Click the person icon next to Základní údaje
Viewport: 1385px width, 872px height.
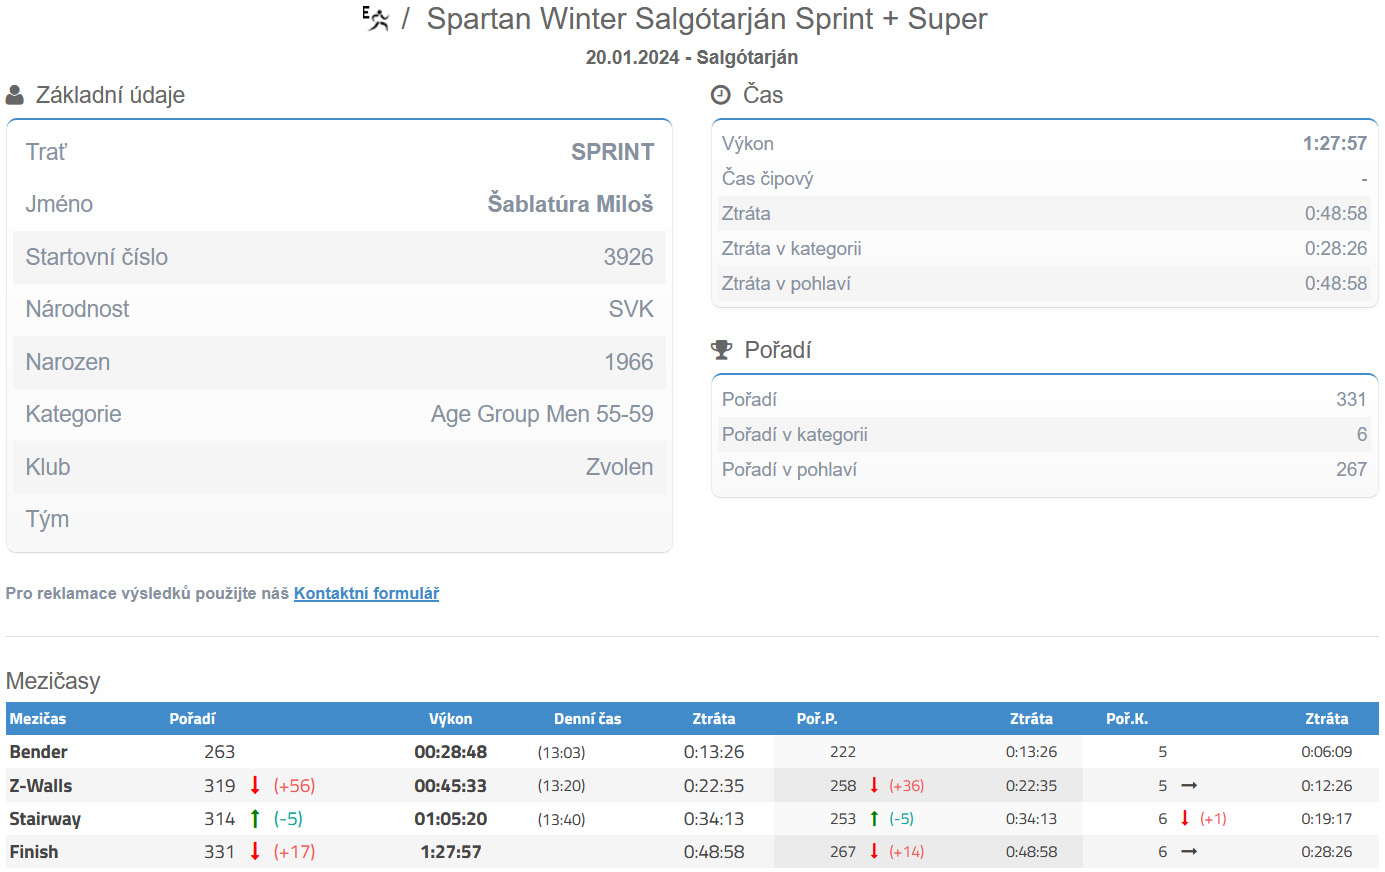tap(15, 95)
